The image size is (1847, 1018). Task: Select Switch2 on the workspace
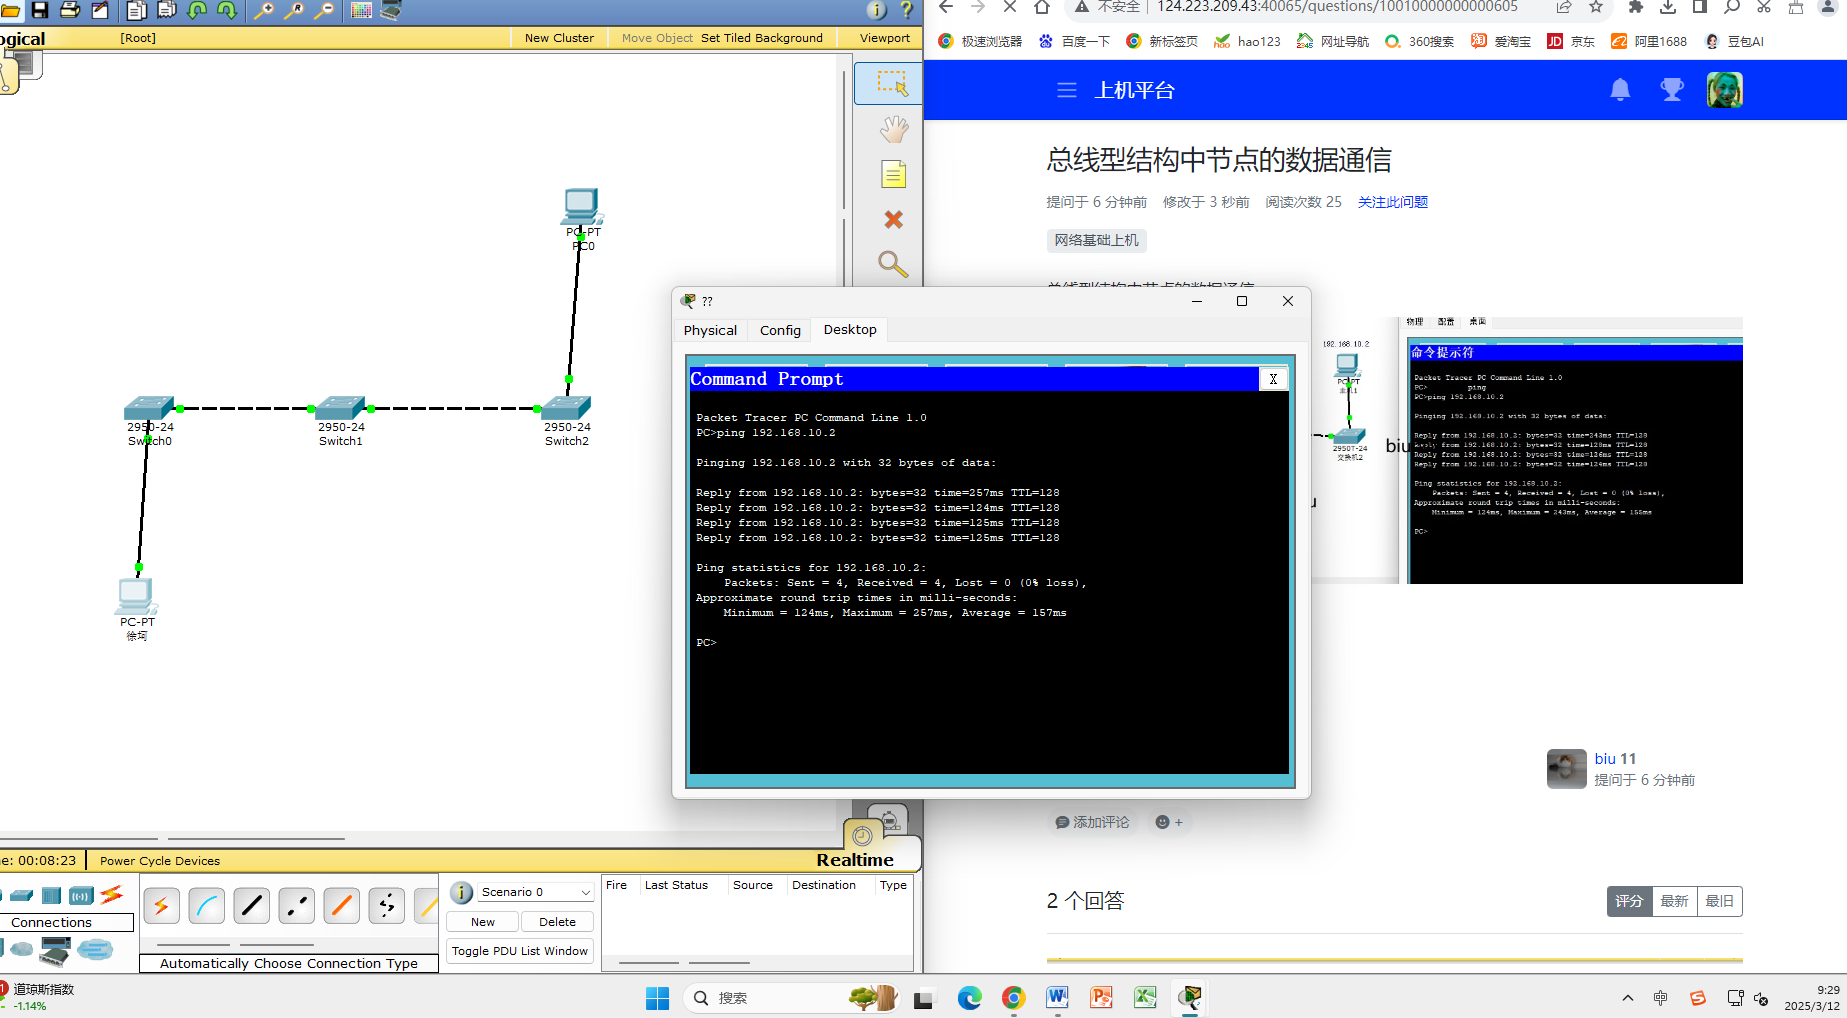tap(567, 408)
